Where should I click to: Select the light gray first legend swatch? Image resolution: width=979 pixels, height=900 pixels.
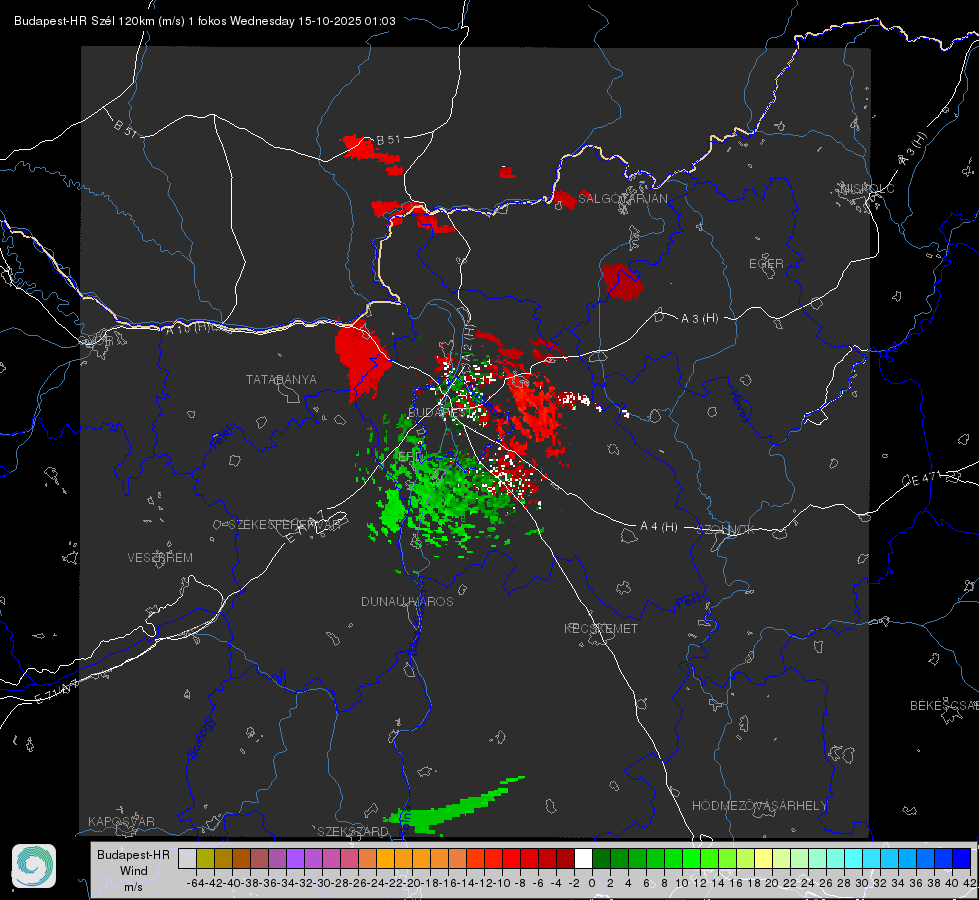click(187, 858)
